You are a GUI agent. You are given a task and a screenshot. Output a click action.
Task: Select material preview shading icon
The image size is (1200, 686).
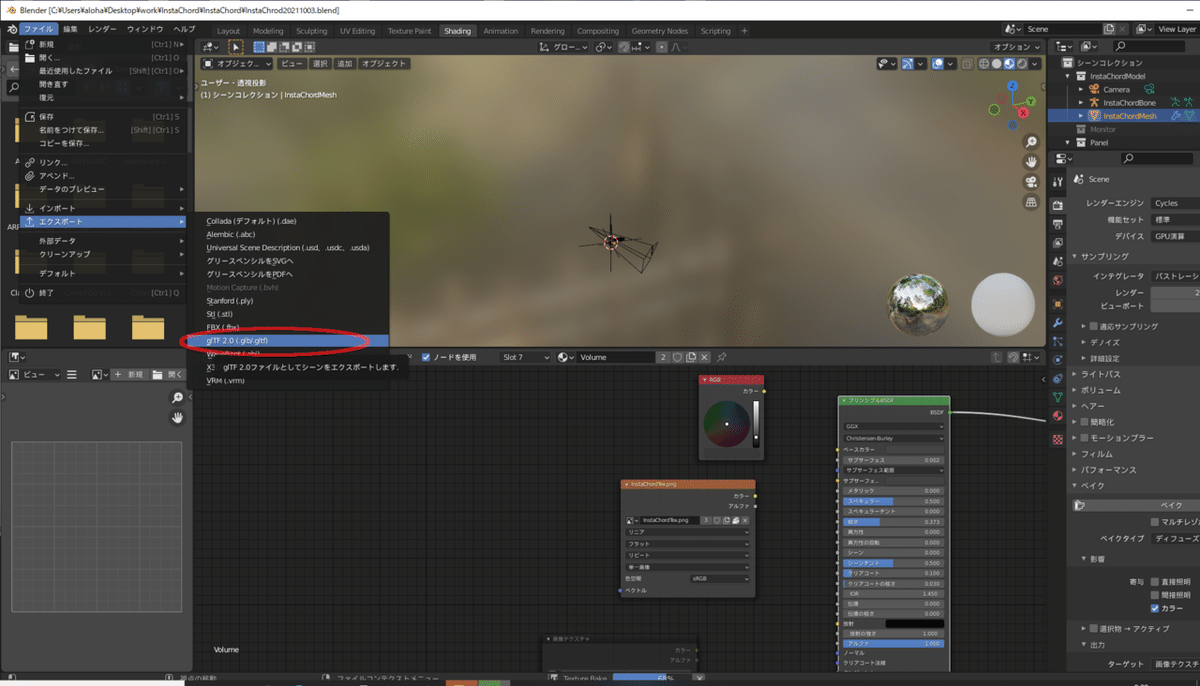1009,64
